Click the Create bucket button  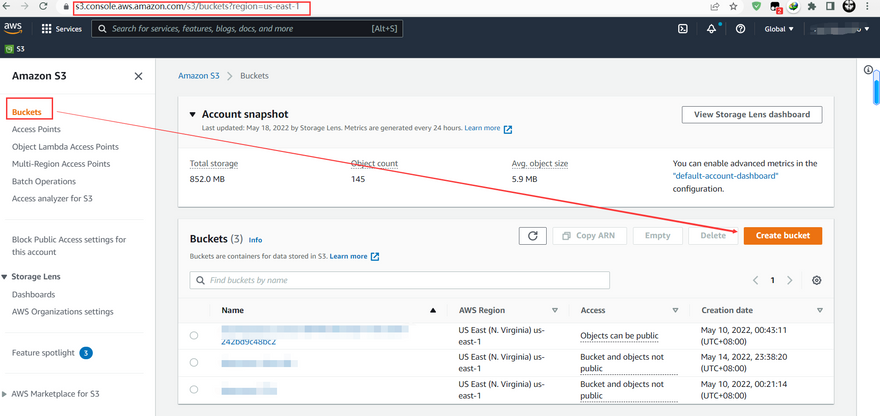tap(782, 236)
